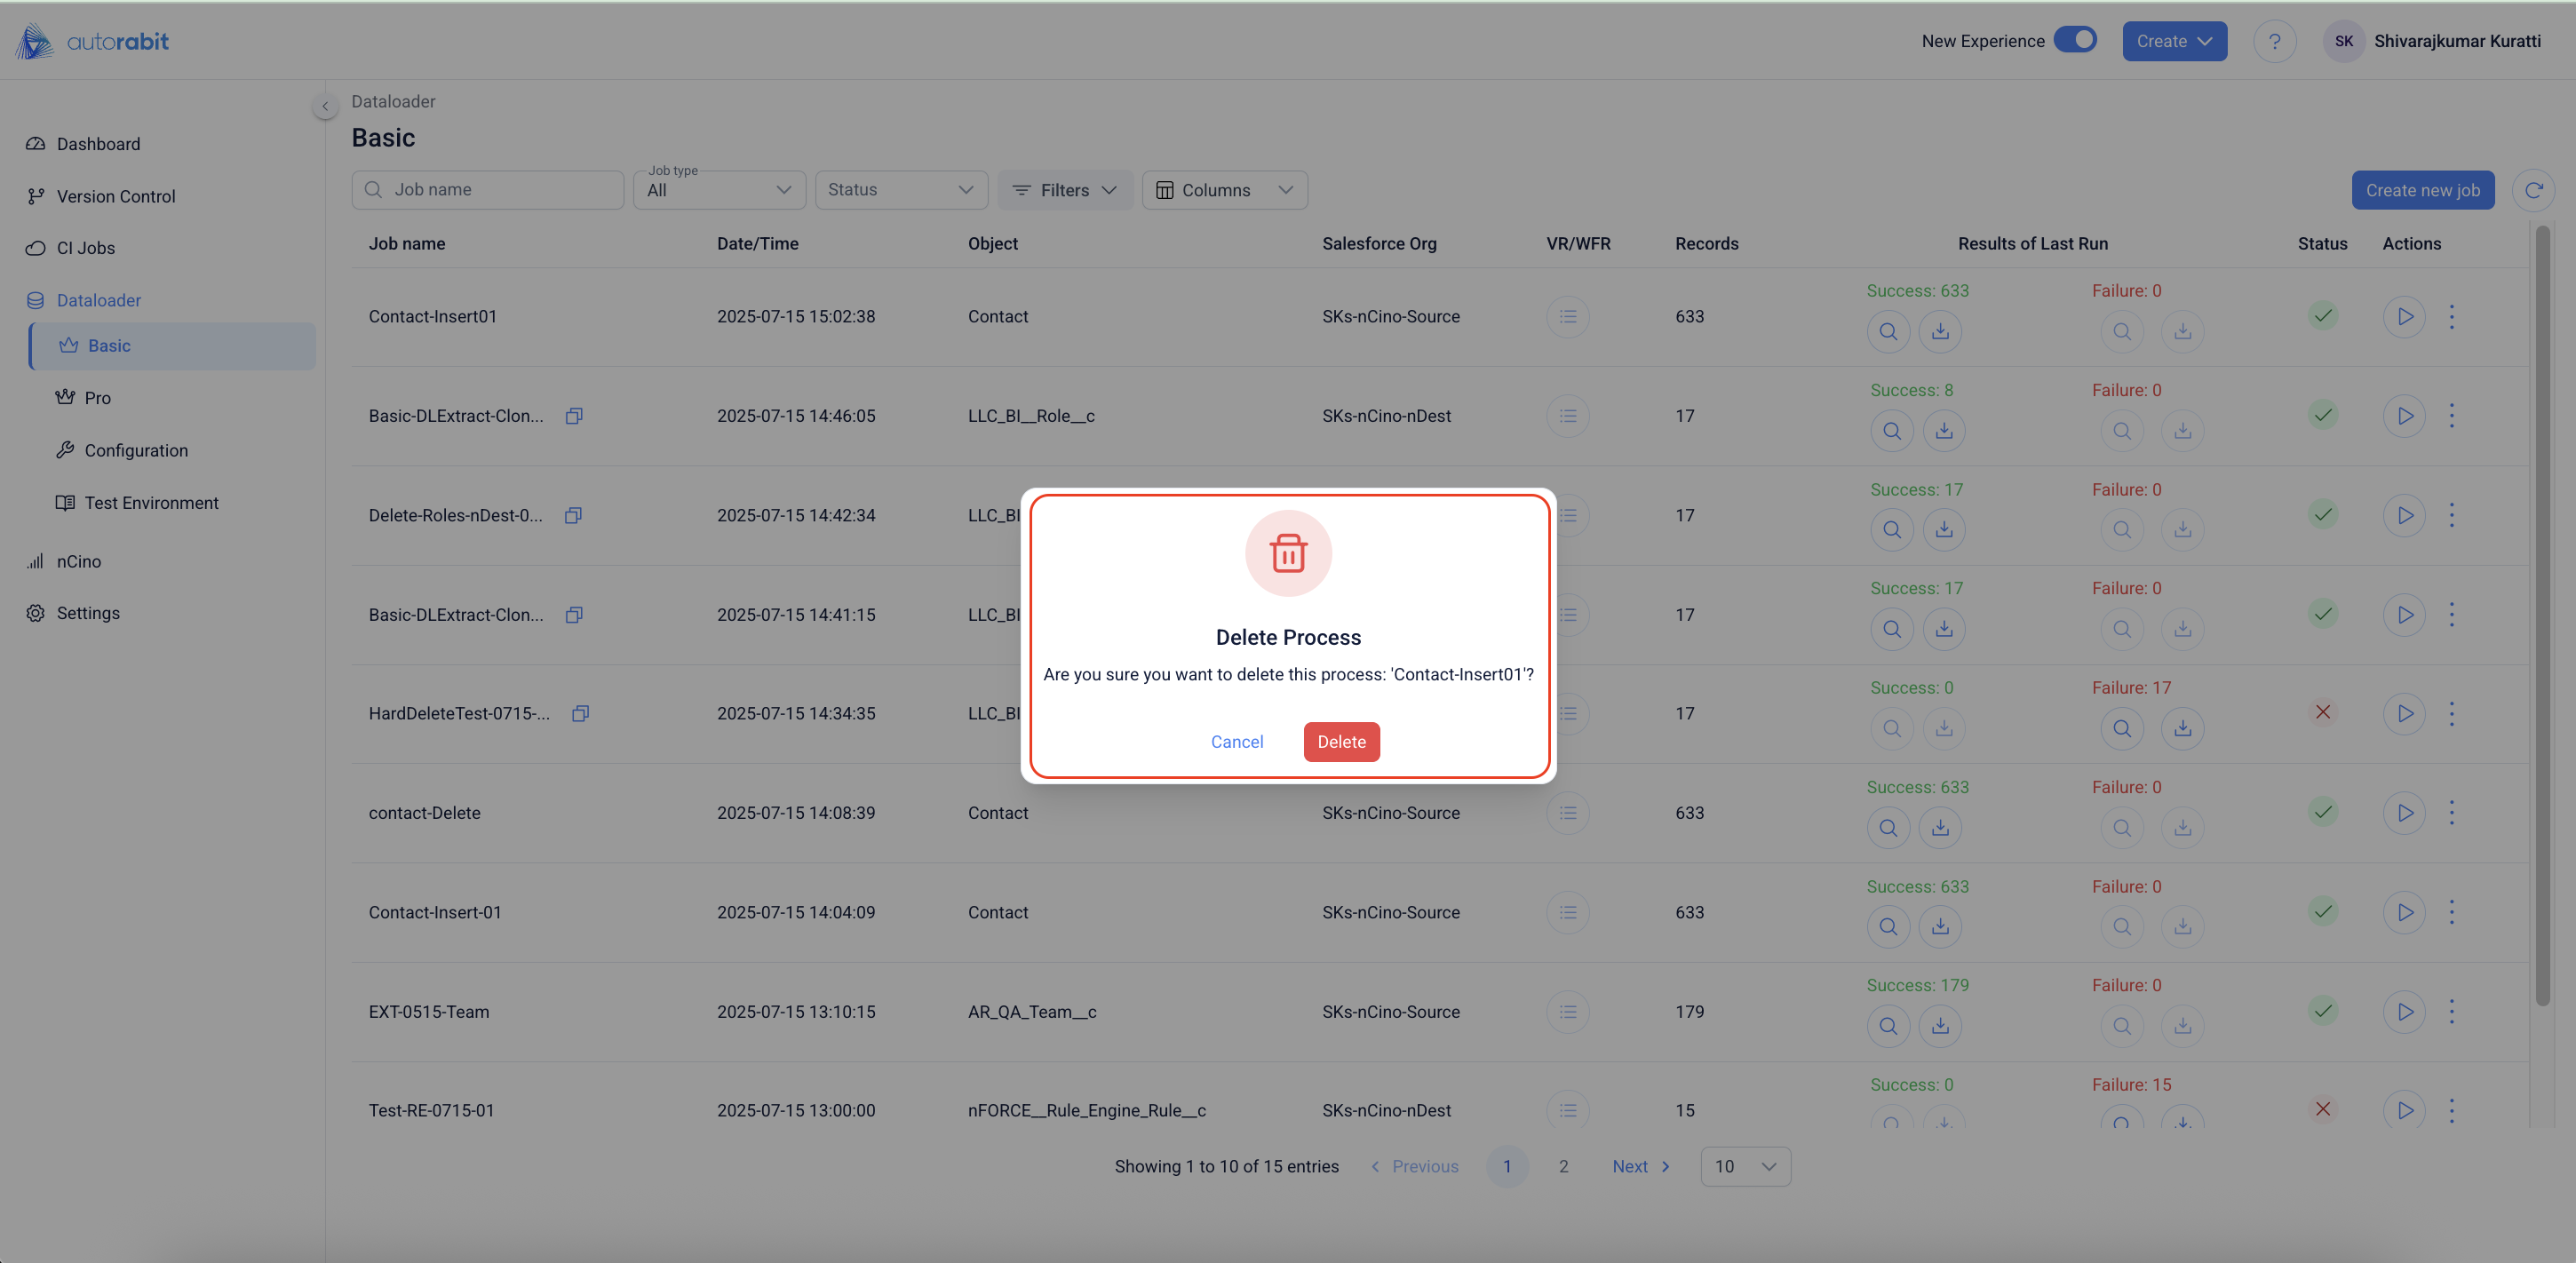Open three-dot actions menu for contact-Delete
This screenshot has height=1263, width=2576.
2450,812
